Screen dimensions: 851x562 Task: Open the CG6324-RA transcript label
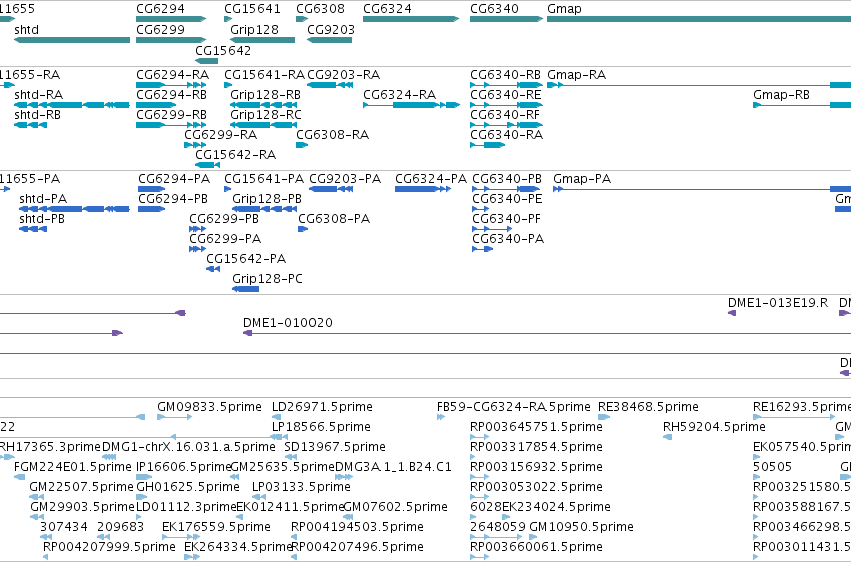pos(399,94)
